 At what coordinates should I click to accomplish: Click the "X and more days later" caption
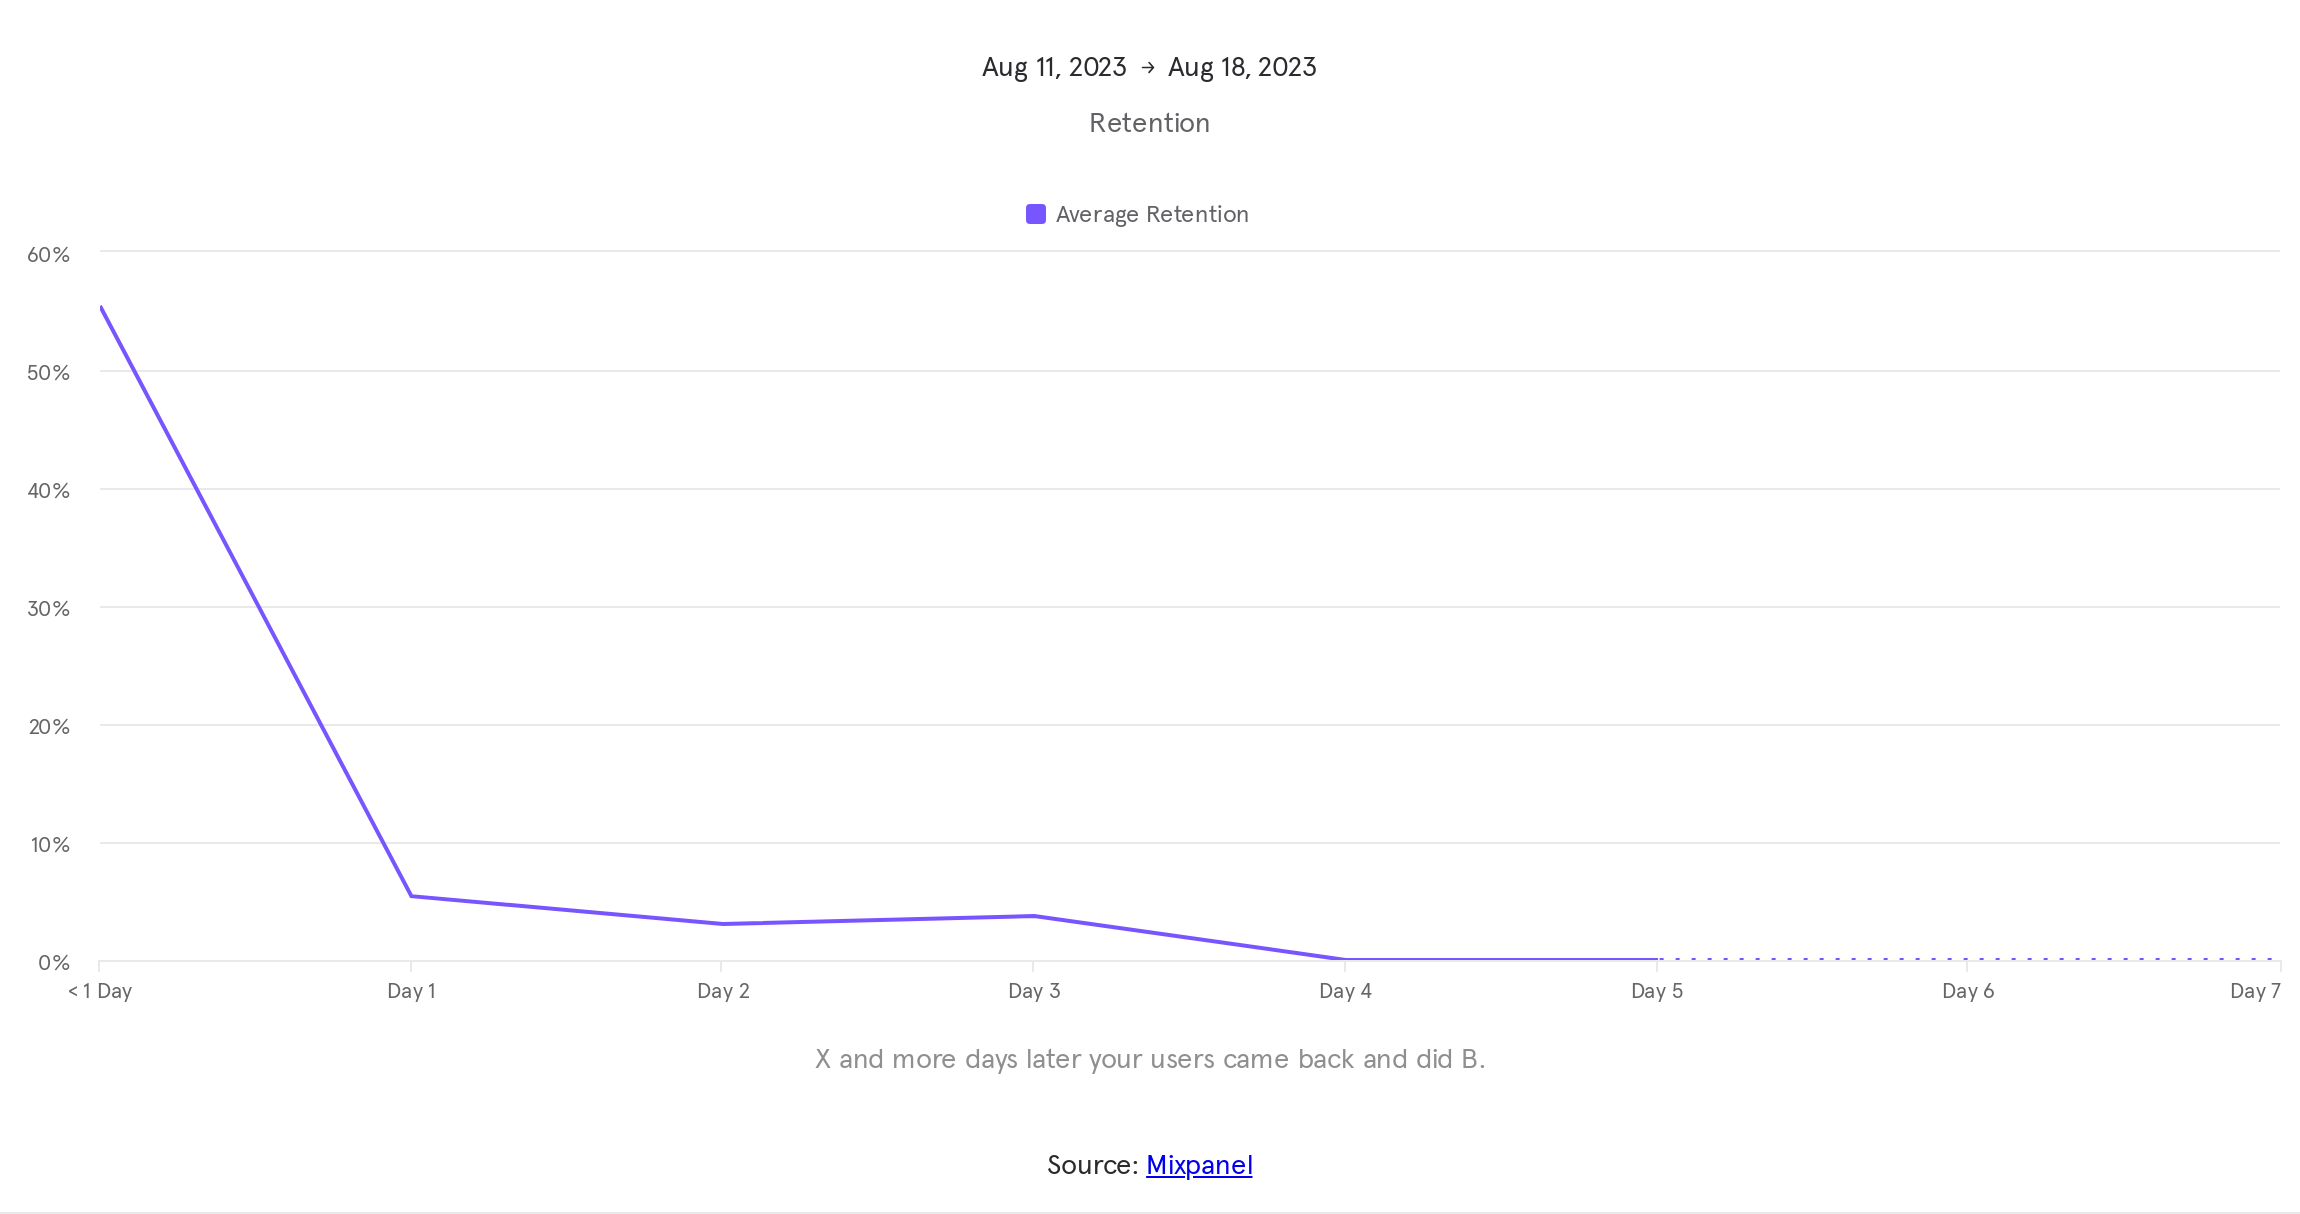point(1150,1059)
